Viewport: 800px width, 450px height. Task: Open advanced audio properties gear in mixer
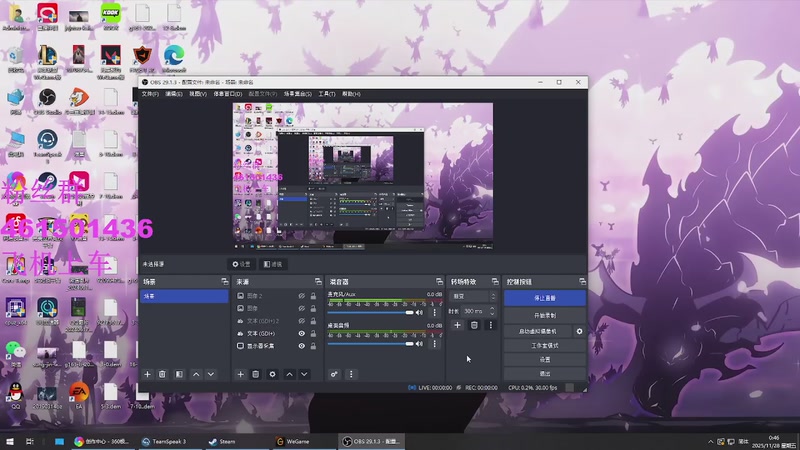(x=334, y=374)
